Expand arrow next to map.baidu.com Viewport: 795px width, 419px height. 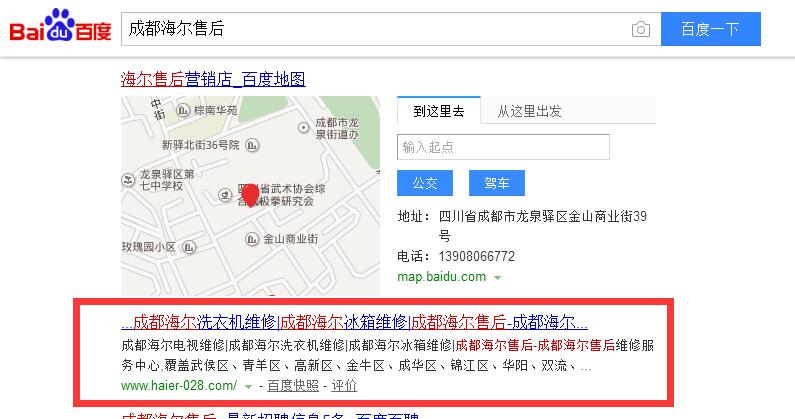click(x=498, y=277)
